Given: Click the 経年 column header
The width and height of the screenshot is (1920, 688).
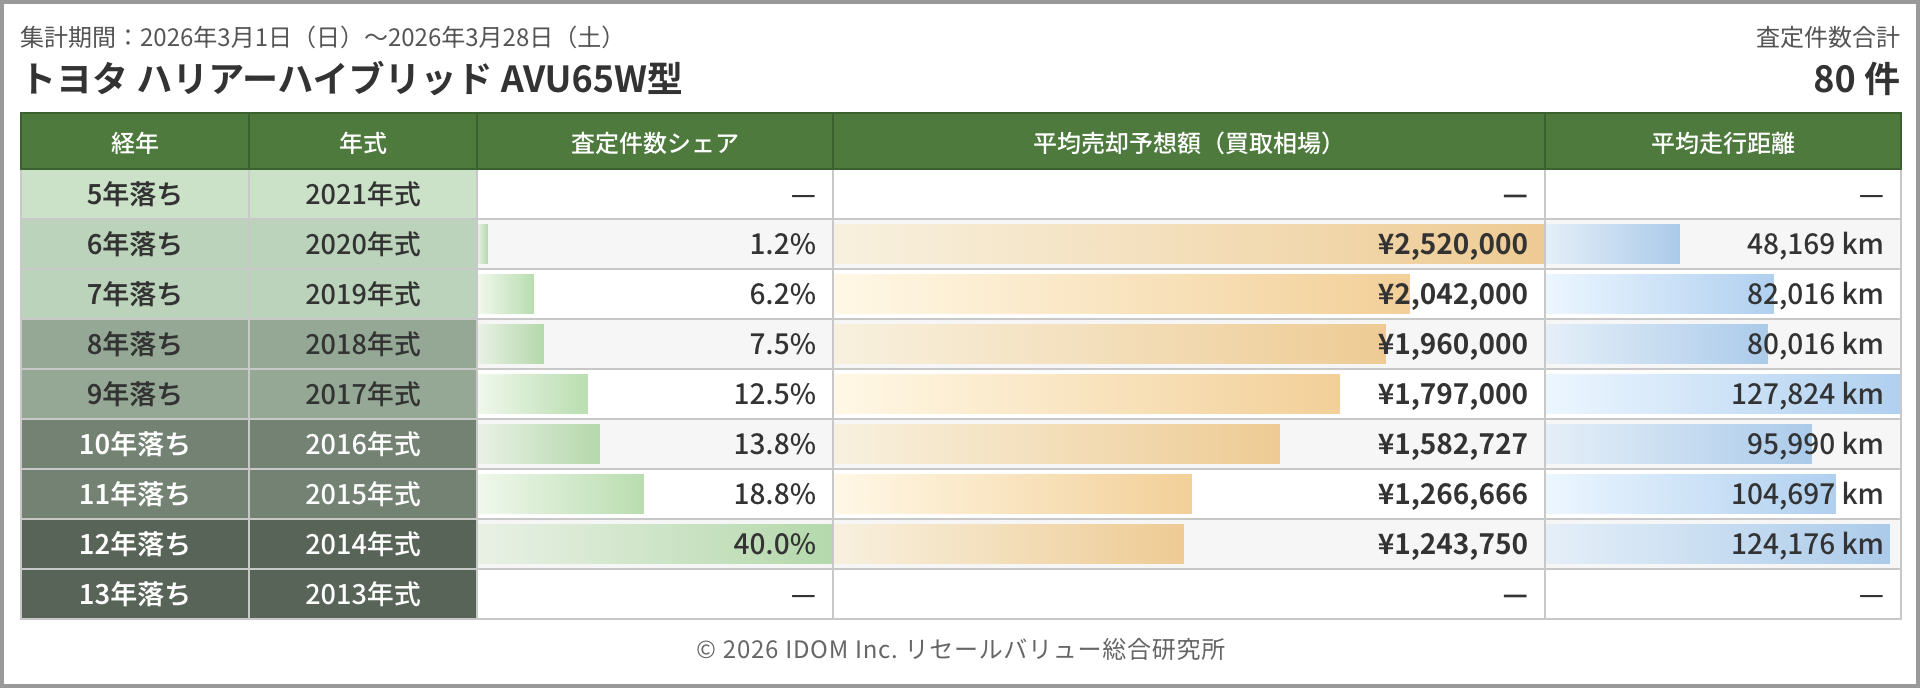Looking at the screenshot, I should pos(135,143).
